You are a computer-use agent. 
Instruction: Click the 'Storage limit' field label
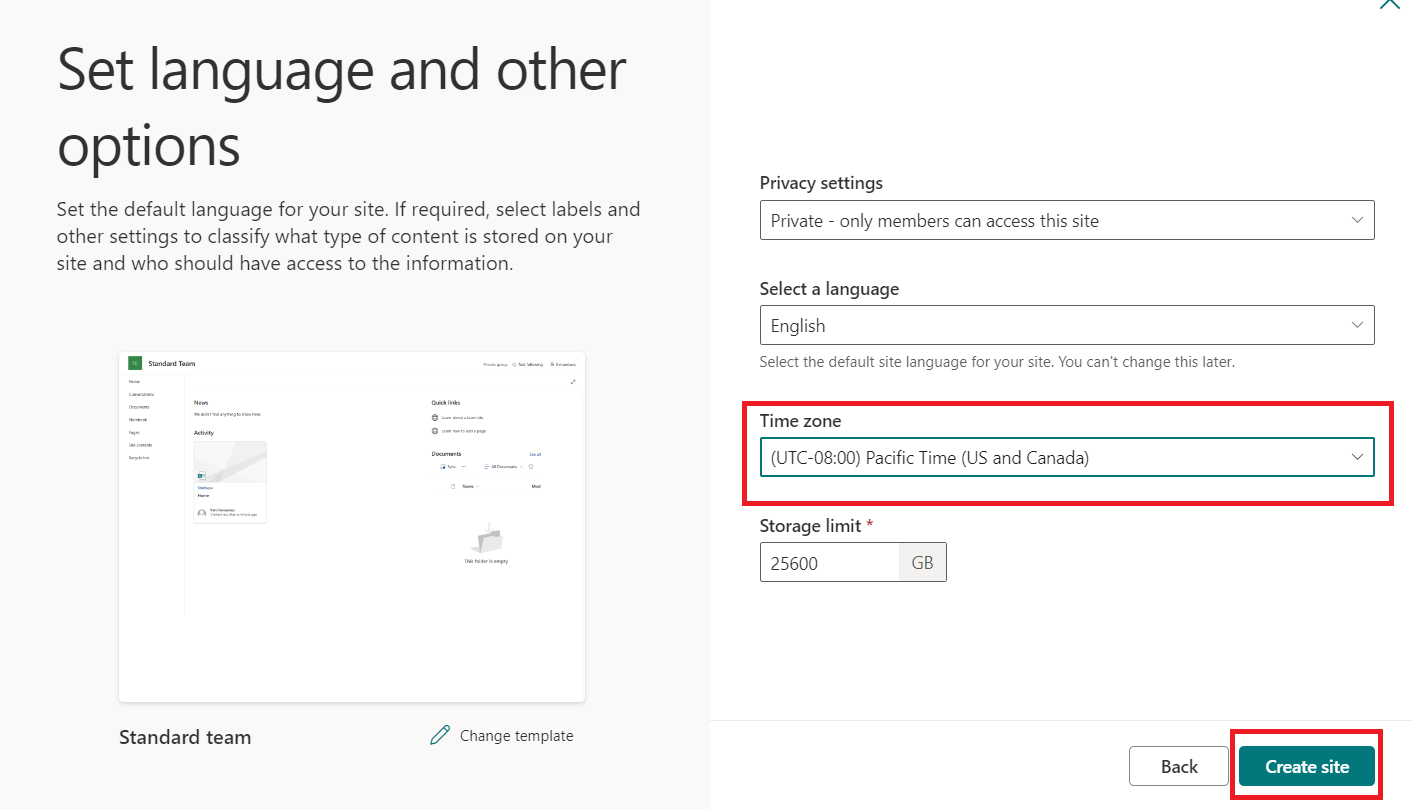pyautogui.click(x=817, y=526)
